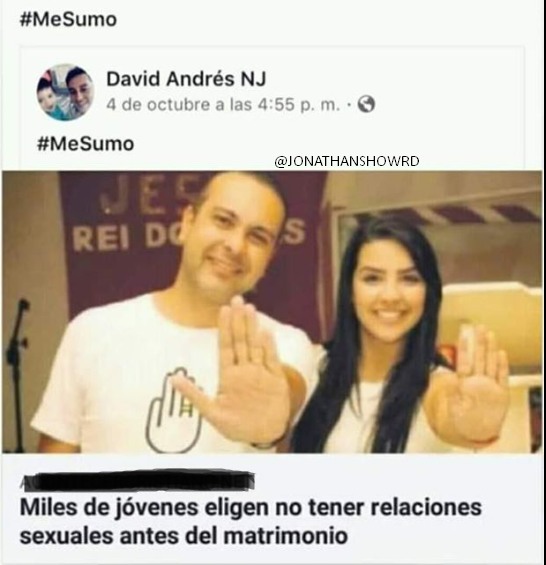Open David Andrés NJ's profile picture

(65, 92)
